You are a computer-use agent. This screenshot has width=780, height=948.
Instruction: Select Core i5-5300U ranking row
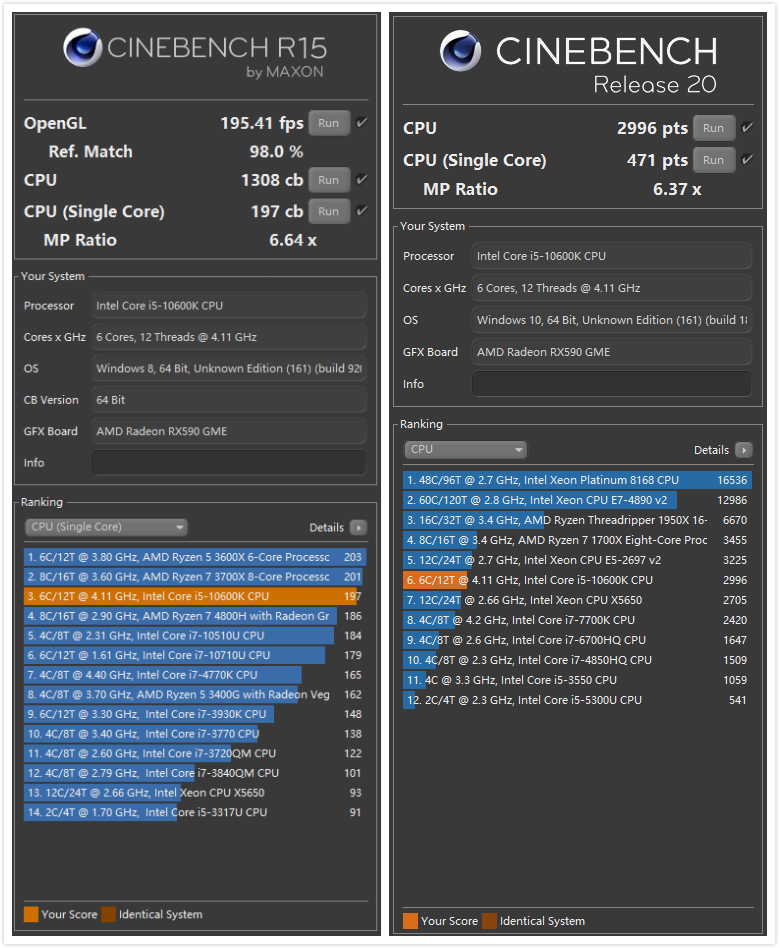tap(577, 700)
